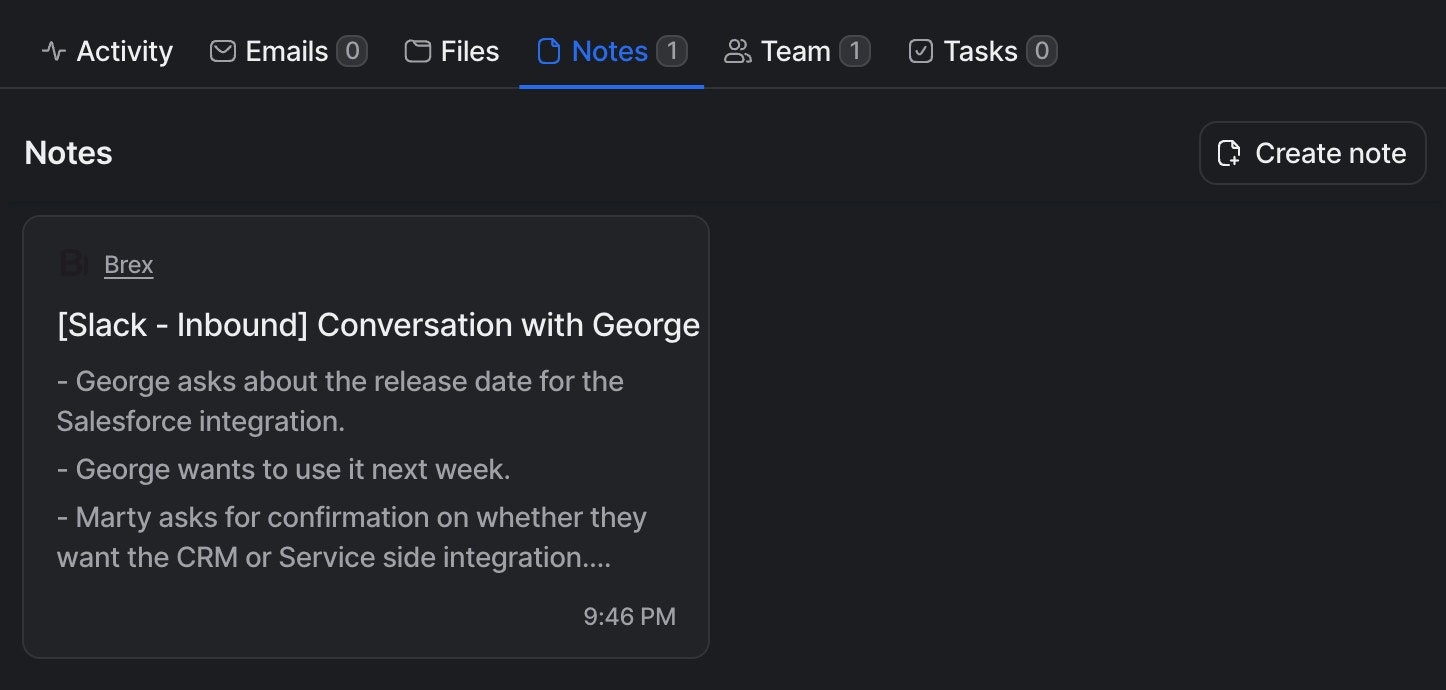Viewport: 1446px width, 690px height.
Task: Select the Team tab
Action: 795,51
